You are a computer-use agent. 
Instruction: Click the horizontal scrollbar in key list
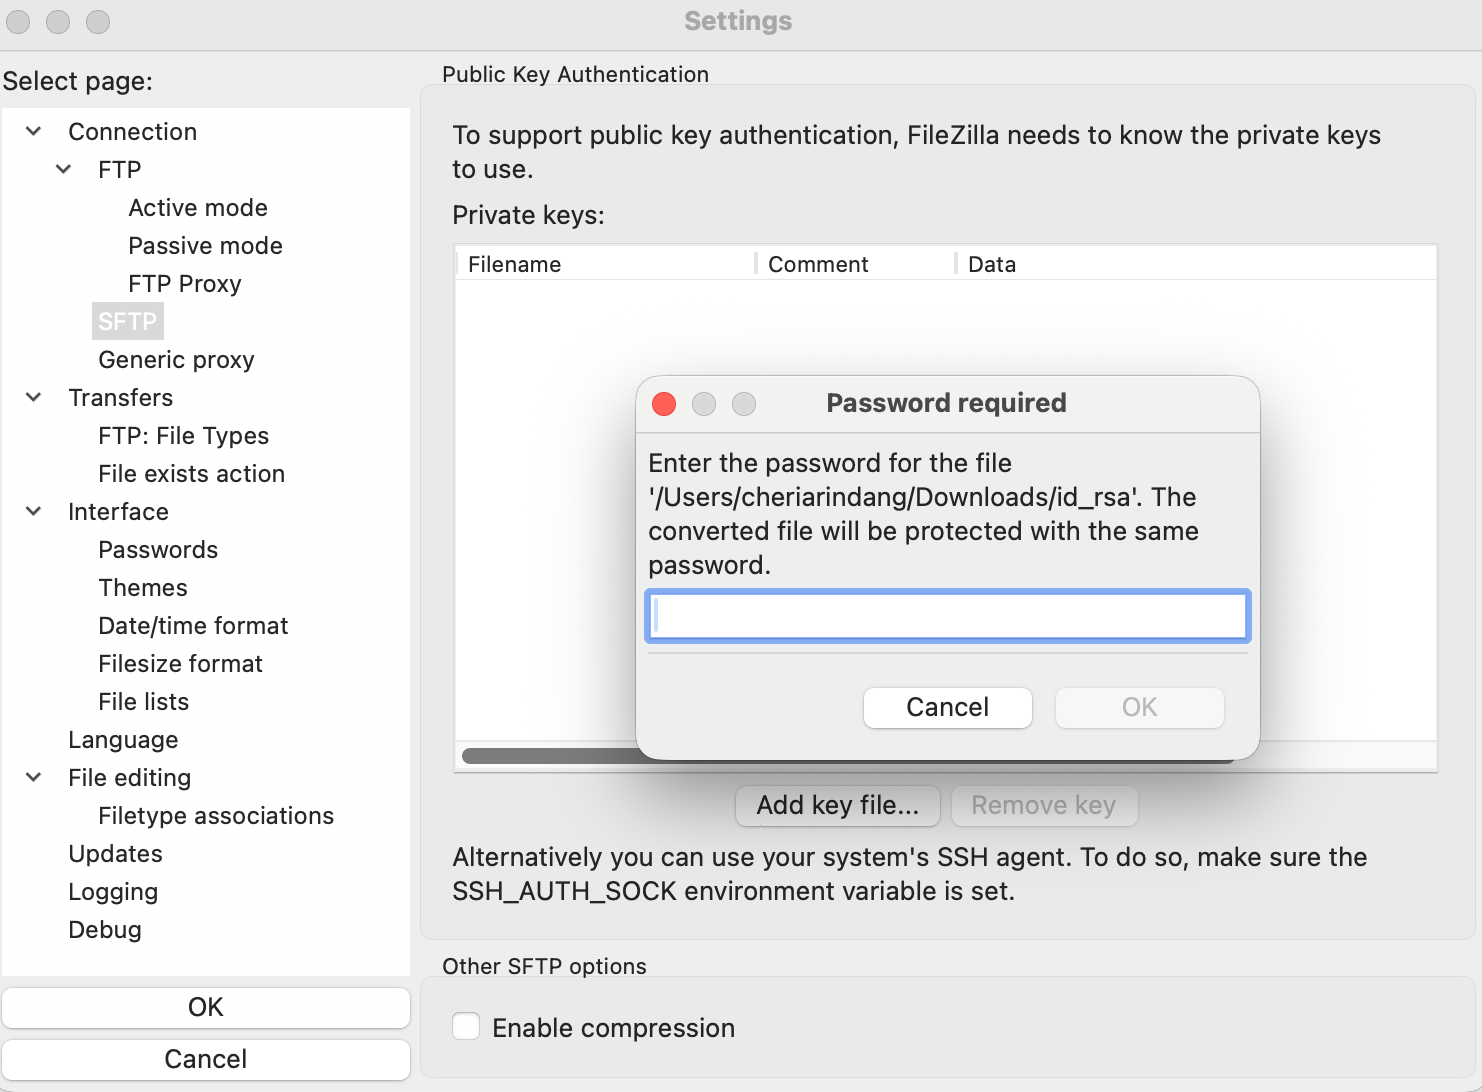click(548, 756)
